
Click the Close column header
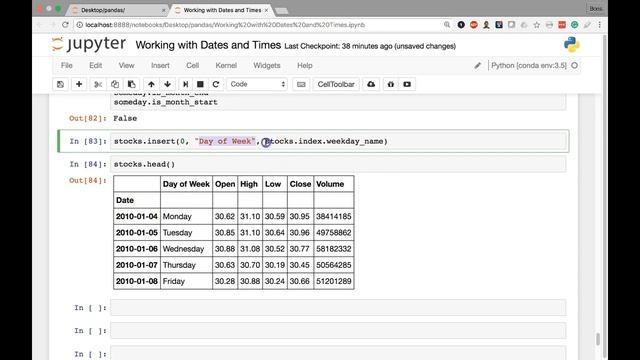click(x=300, y=184)
